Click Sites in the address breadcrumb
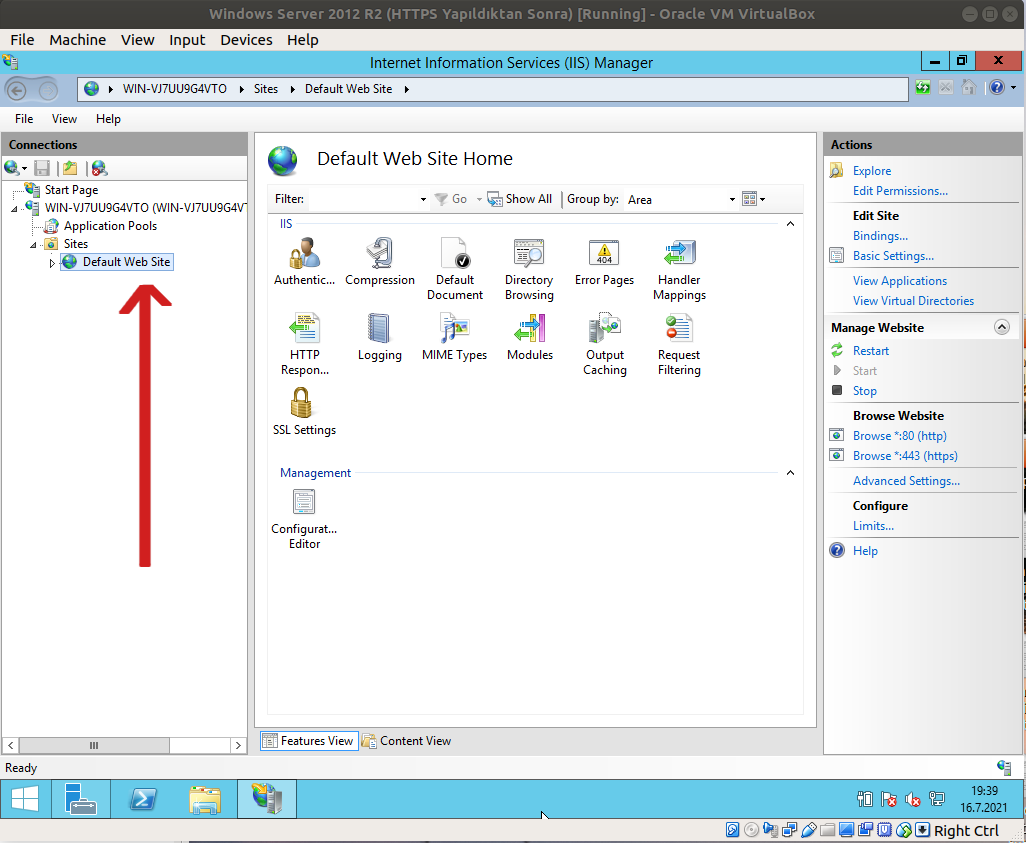1026x843 pixels. point(266,89)
